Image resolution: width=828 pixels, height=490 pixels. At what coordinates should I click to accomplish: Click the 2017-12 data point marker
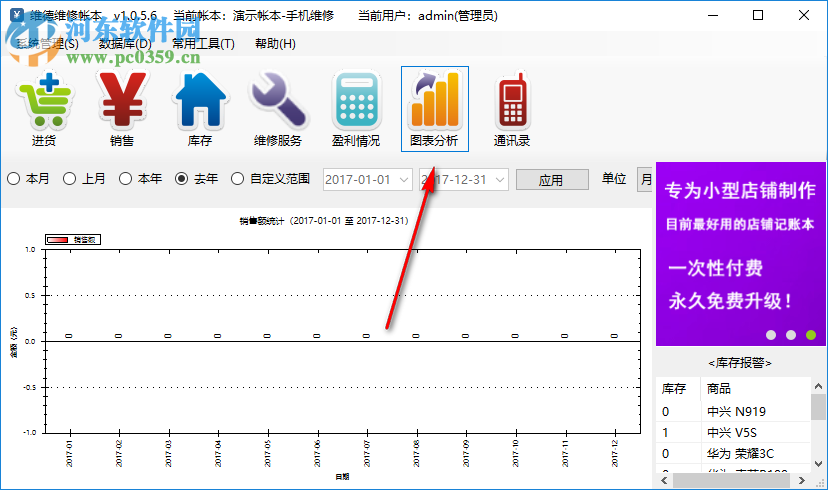(x=614, y=336)
